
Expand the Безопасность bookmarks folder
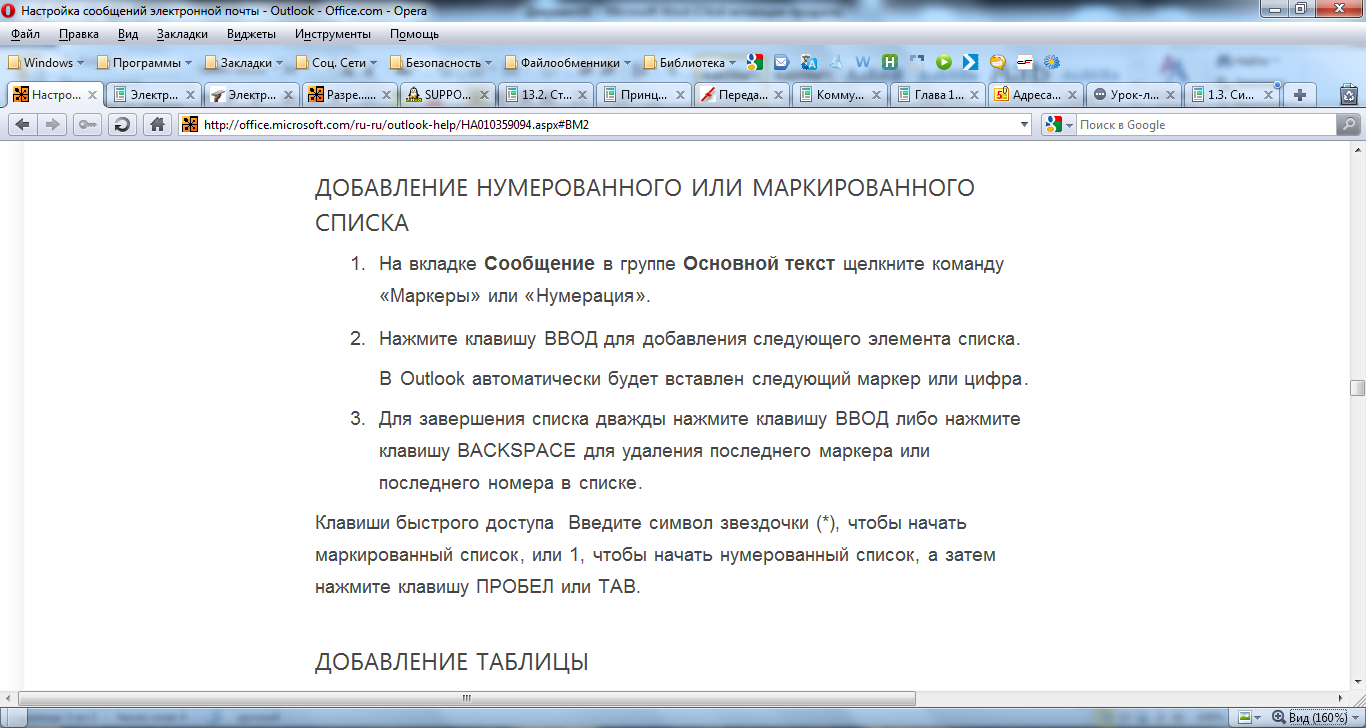[x=443, y=62]
